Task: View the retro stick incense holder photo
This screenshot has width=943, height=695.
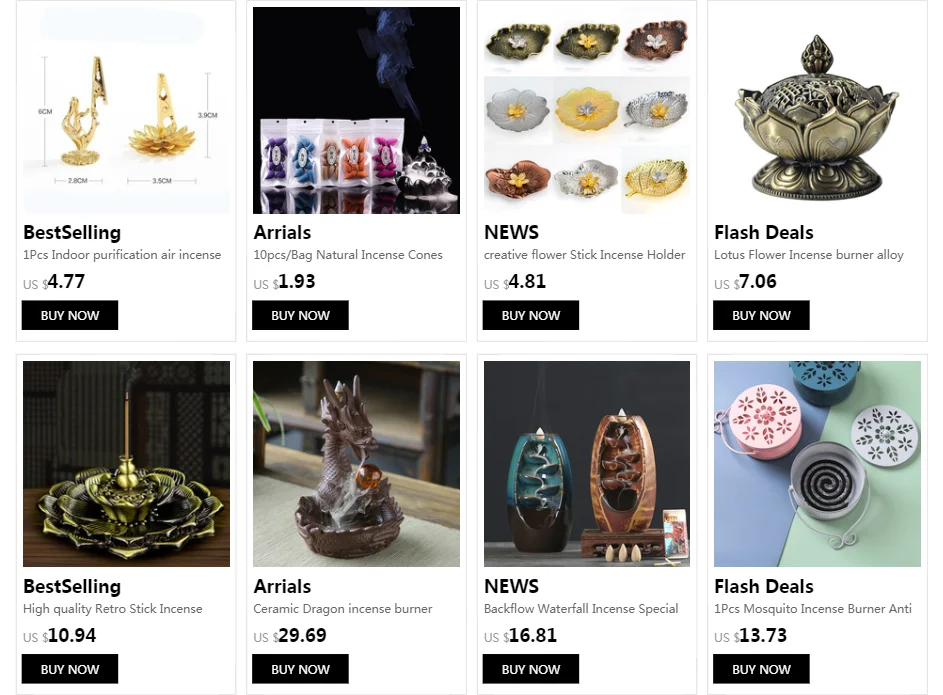Action: [x=126, y=464]
